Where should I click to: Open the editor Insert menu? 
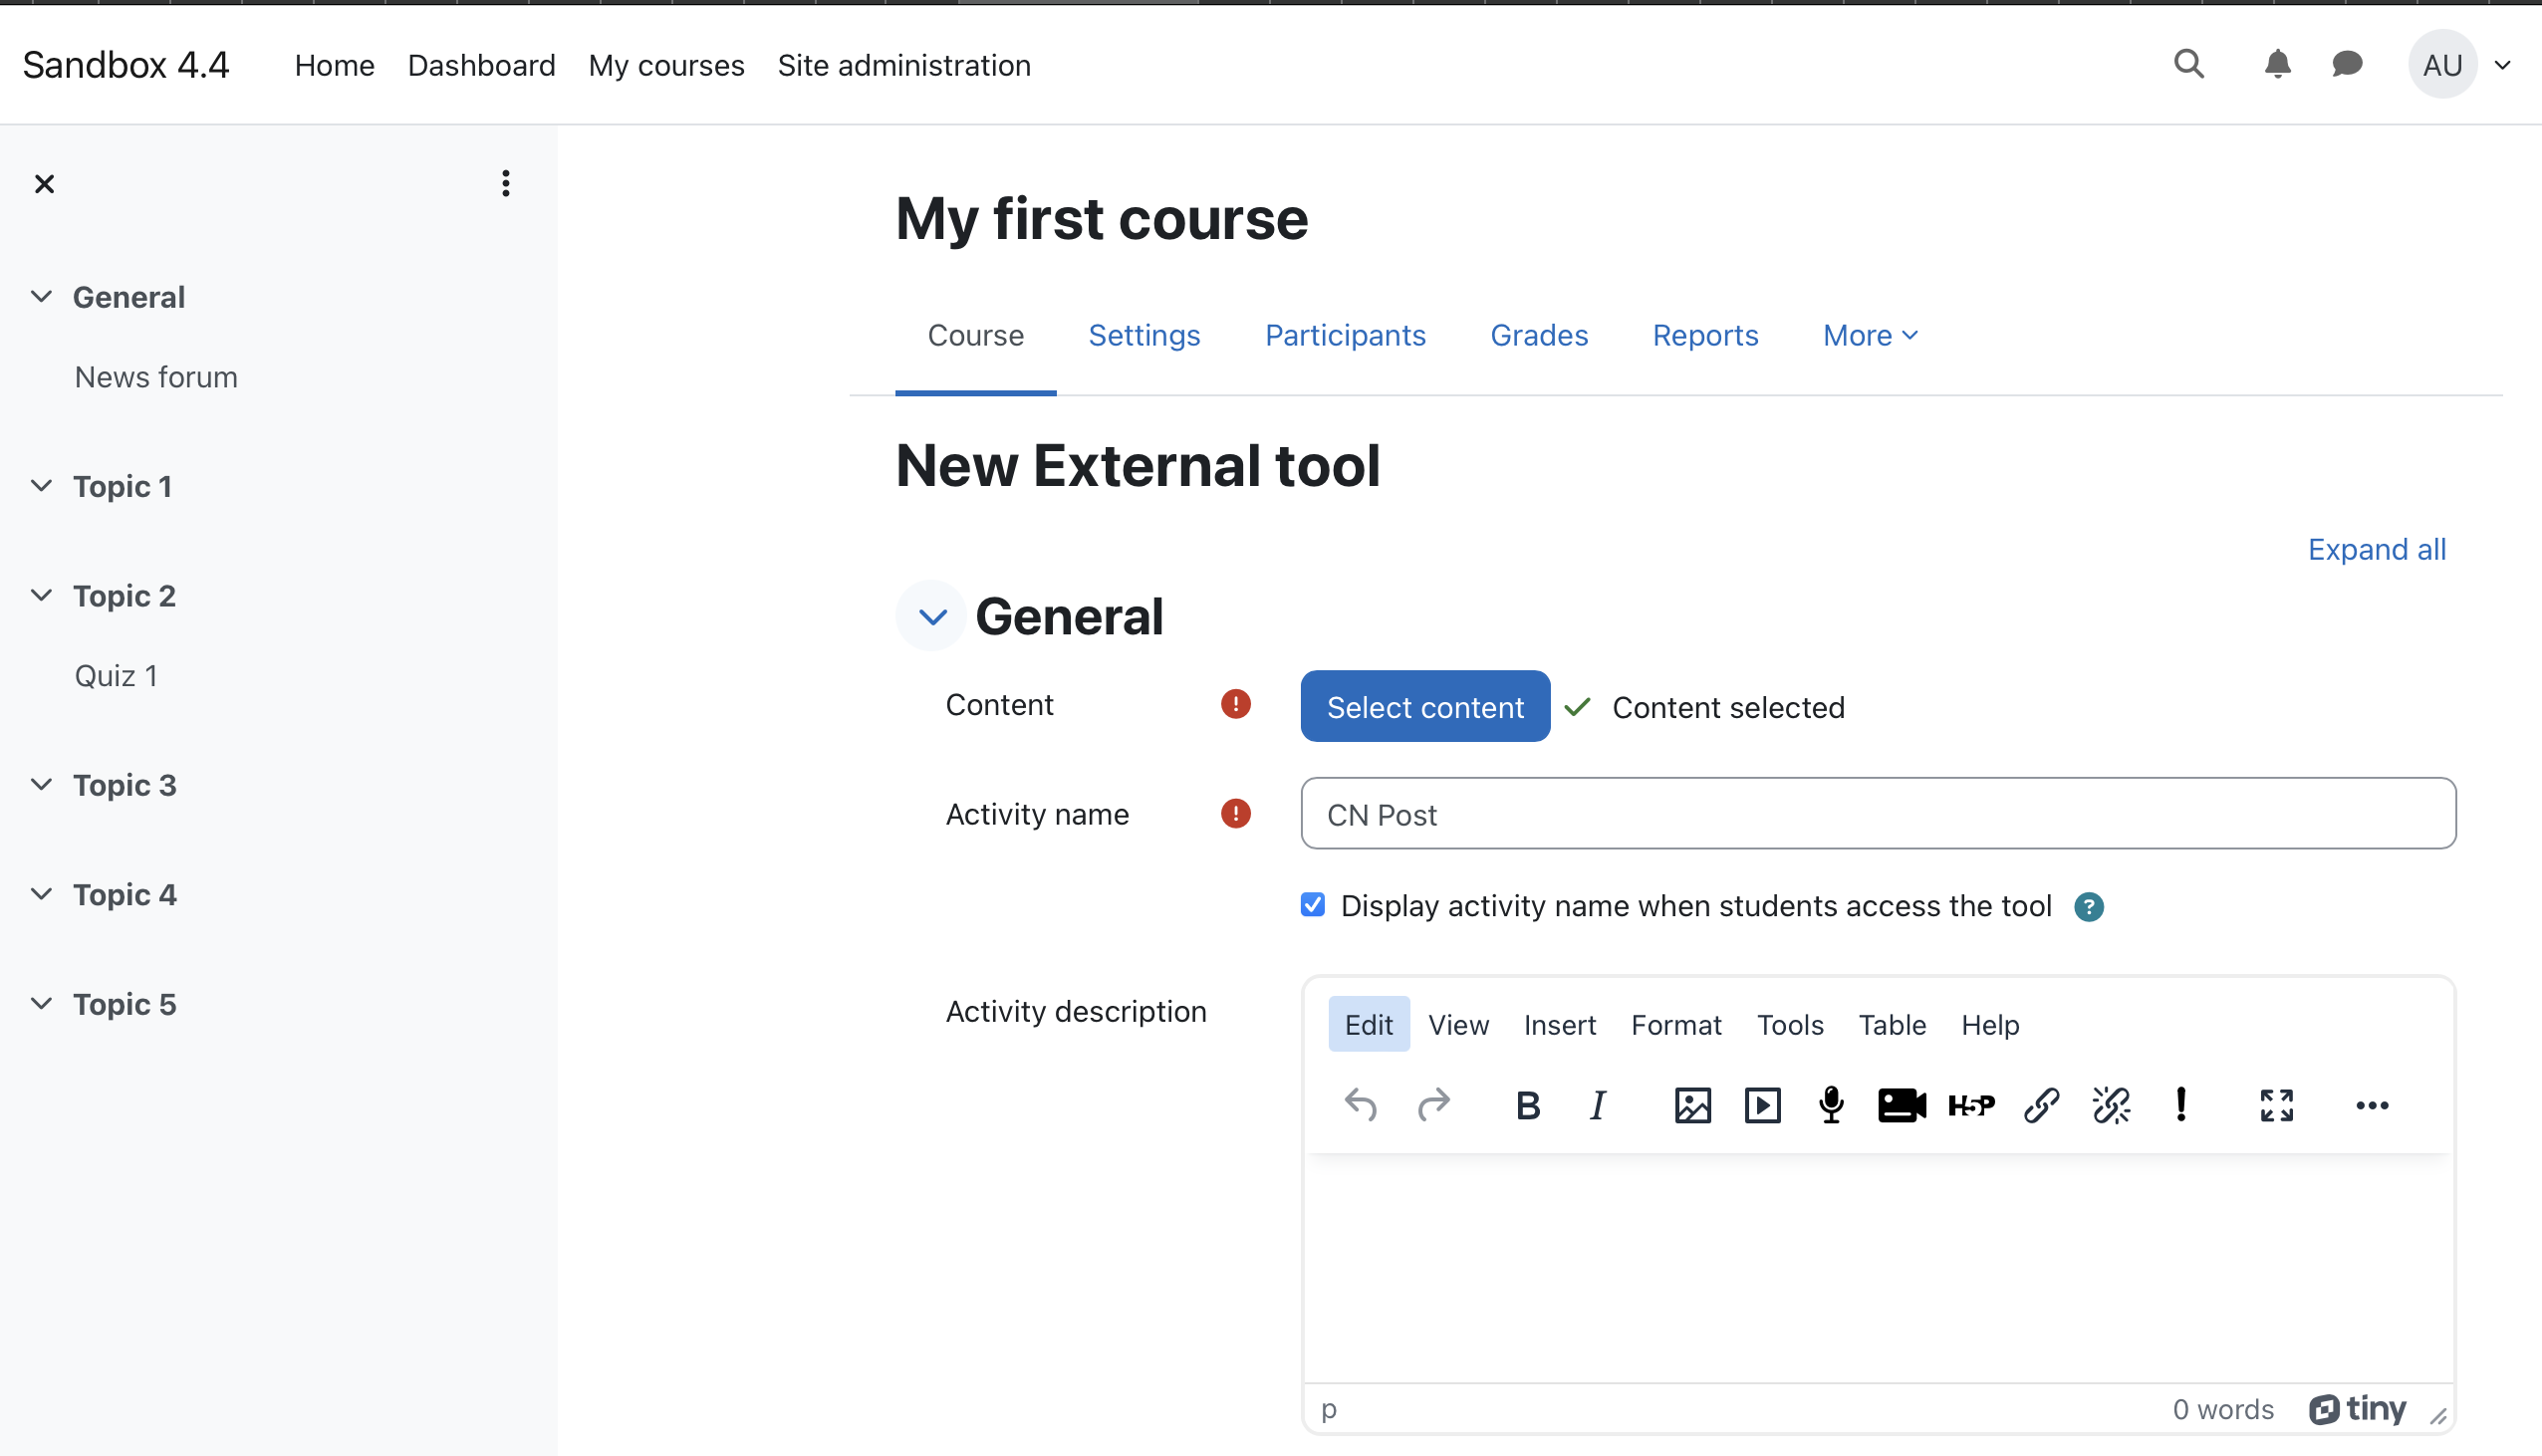pos(1559,1024)
